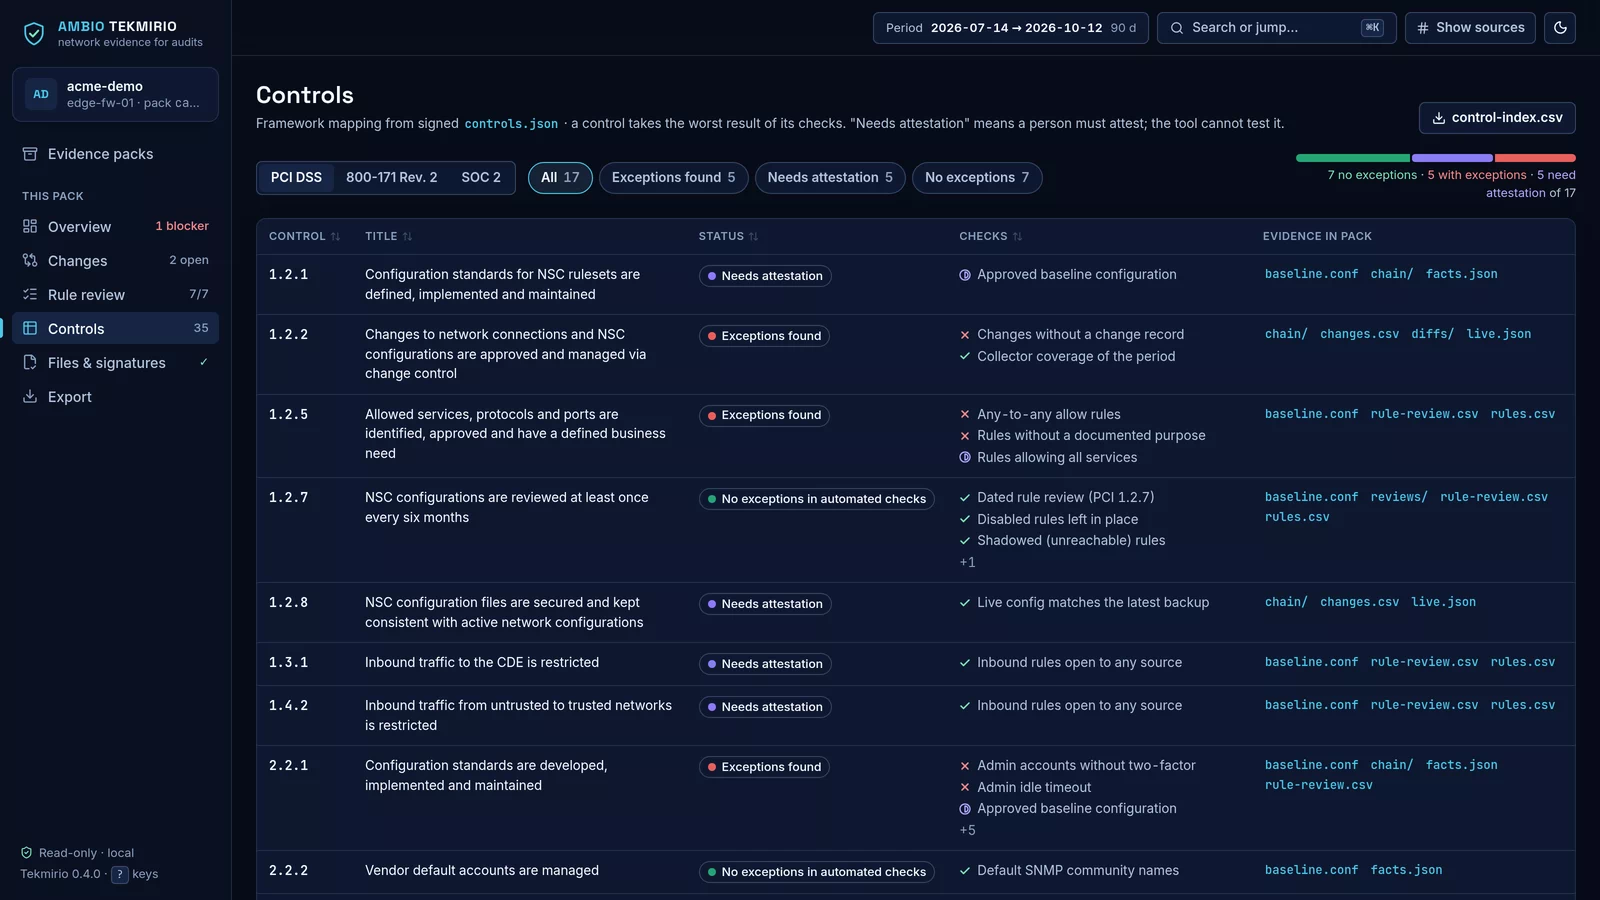Filter by Needs attestation 5
The image size is (1600, 900).
(830, 178)
